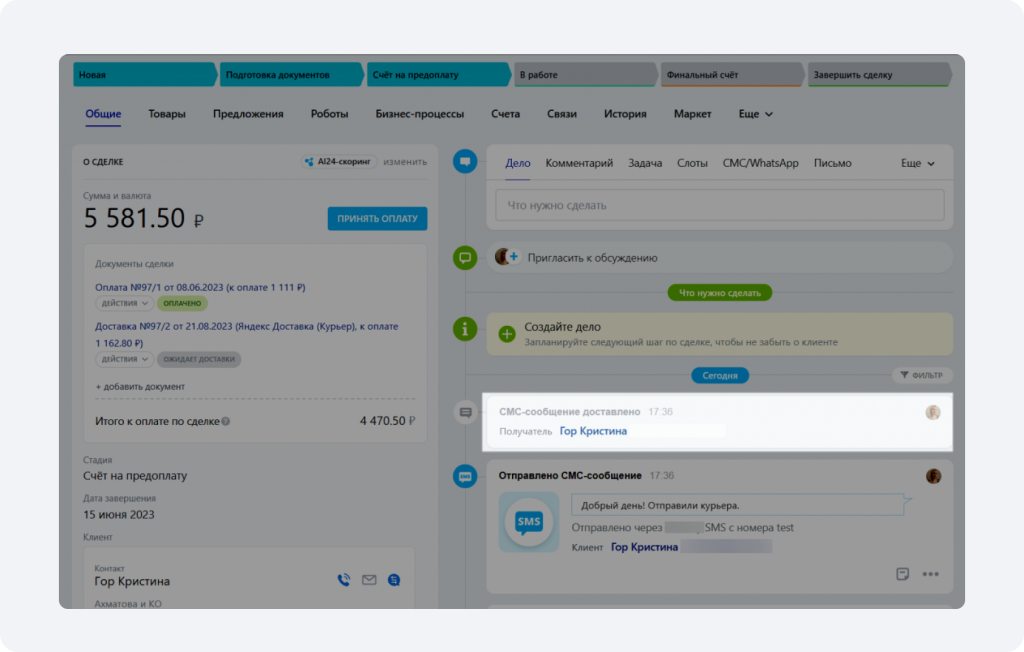Click the total 4 470.50 ₽
The width and height of the screenshot is (1024, 652).
[x=387, y=421]
